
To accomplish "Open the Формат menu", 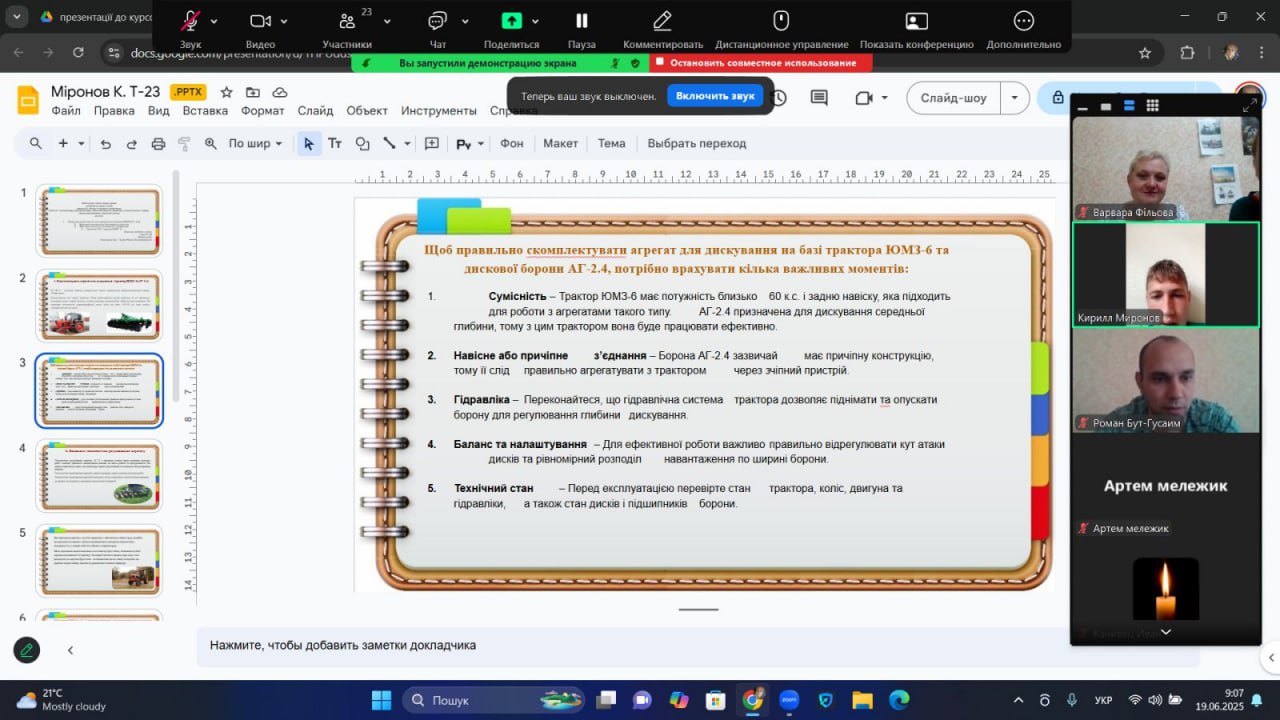I will click(x=263, y=111).
